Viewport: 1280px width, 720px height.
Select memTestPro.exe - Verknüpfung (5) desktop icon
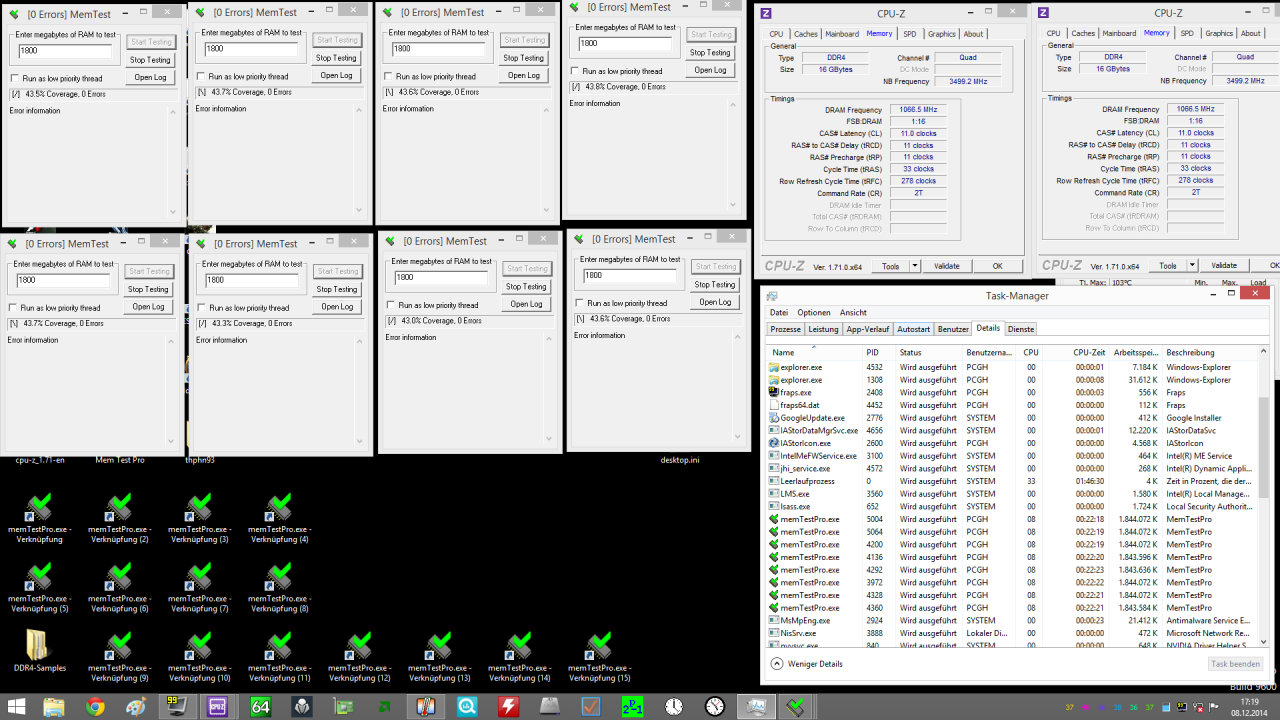click(39, 588)
